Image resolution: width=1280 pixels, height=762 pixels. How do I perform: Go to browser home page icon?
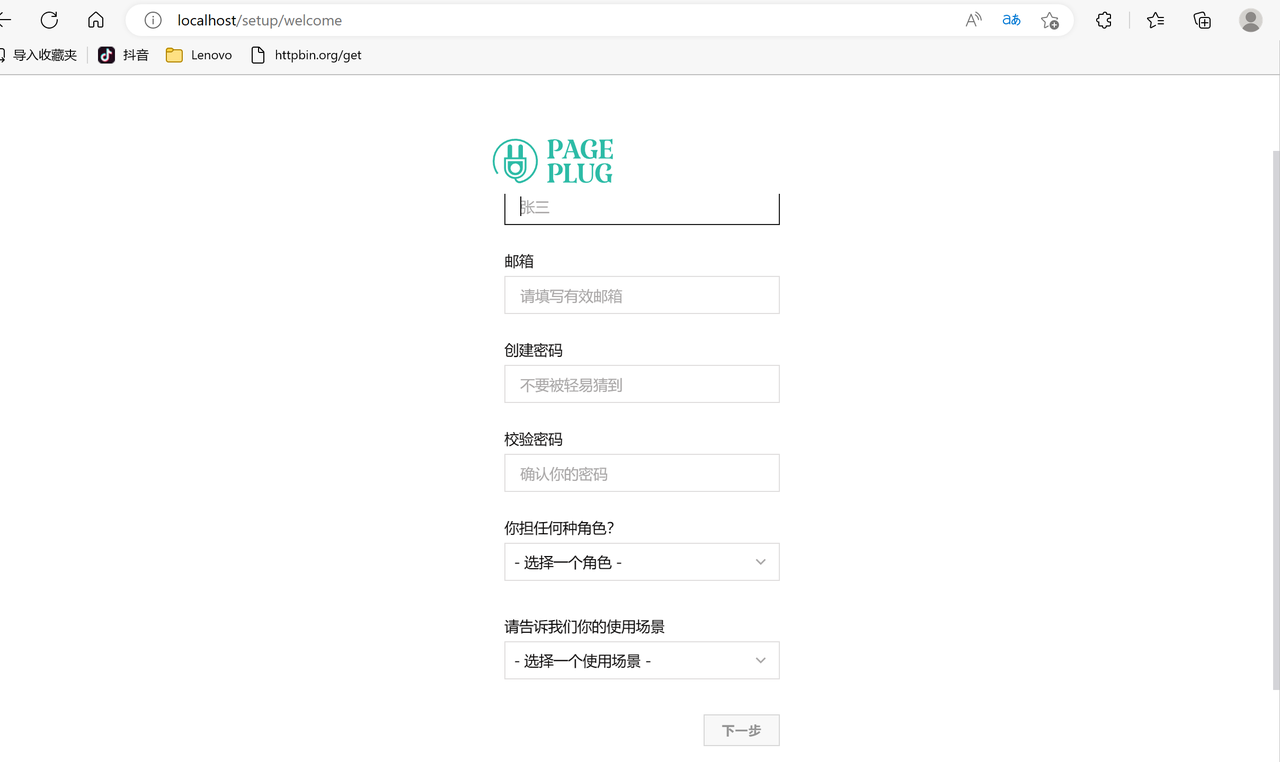[x=96, y=20]
